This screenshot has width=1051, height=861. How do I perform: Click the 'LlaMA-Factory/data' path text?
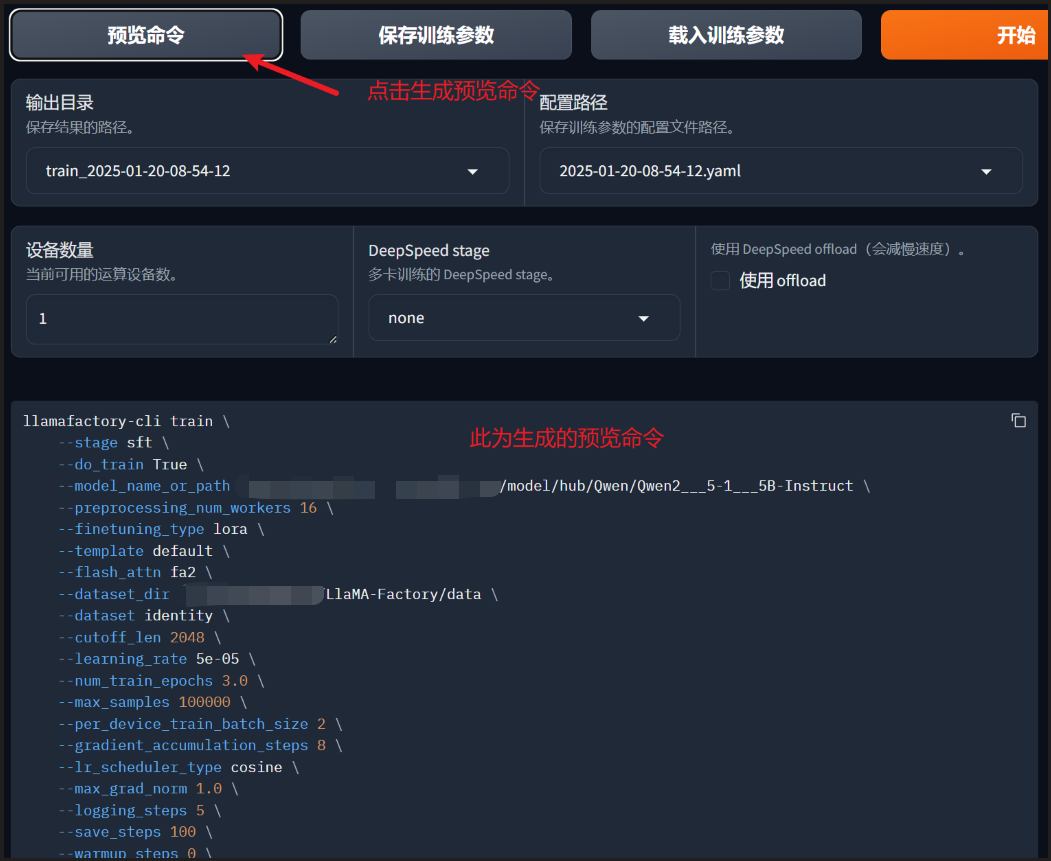403,594
